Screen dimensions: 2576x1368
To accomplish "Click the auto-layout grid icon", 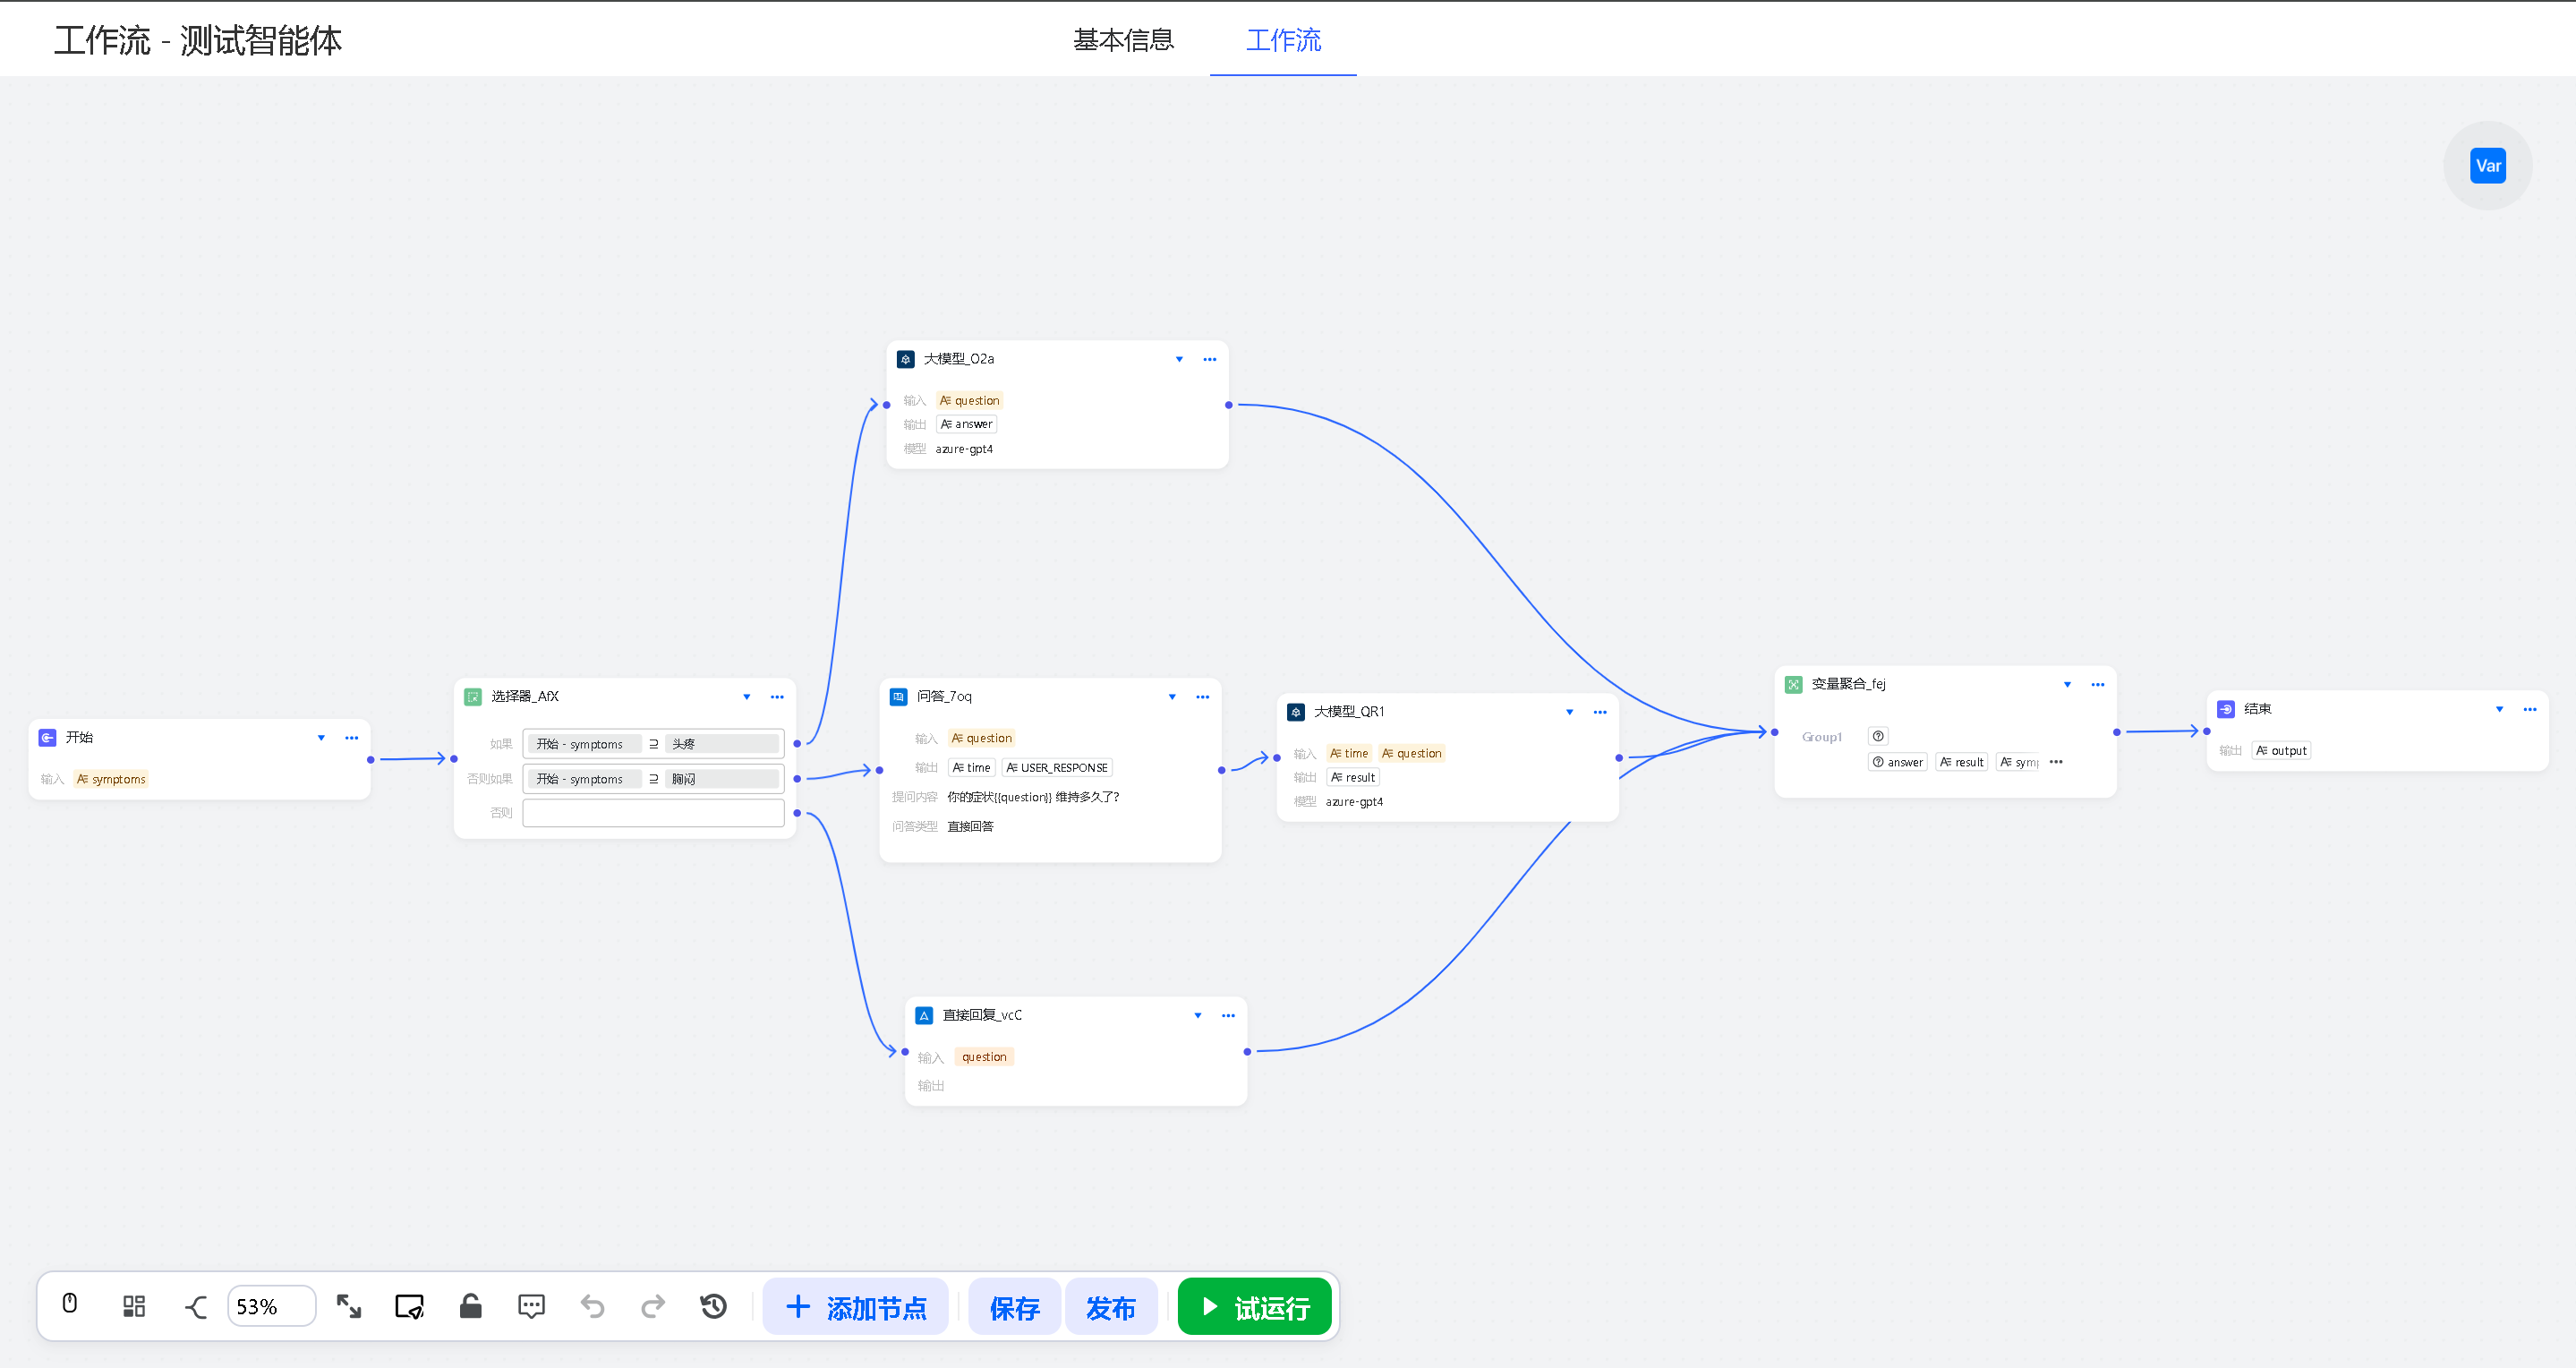I will [x=133, y=1306].
